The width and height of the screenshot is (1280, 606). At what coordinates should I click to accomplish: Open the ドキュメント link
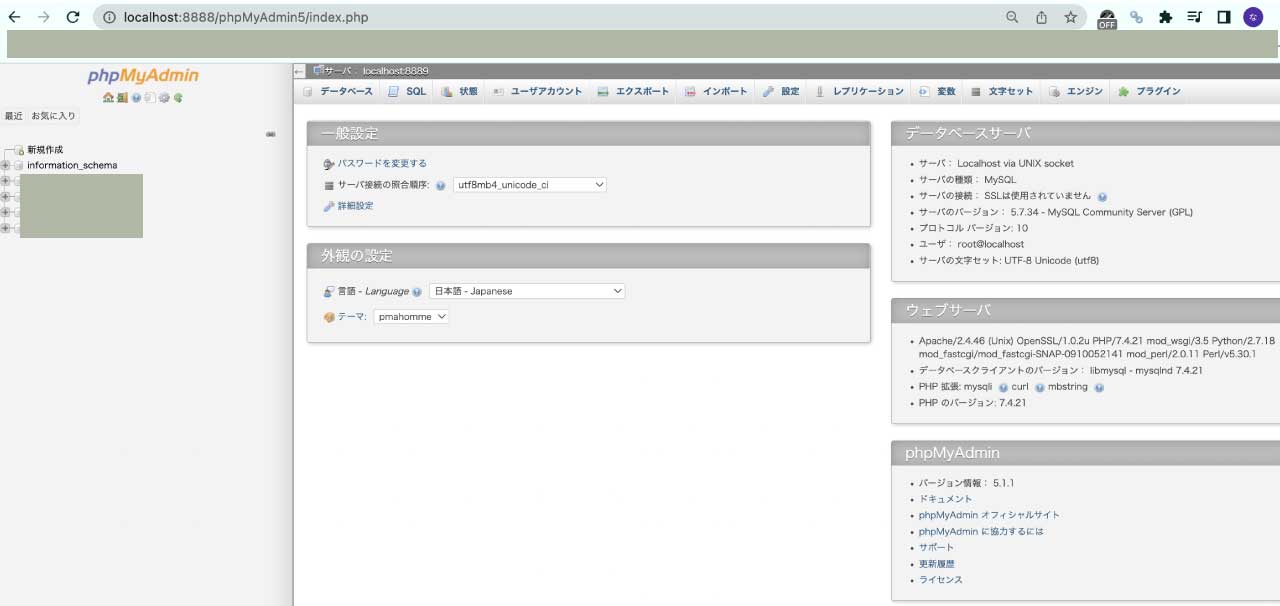[x=945, y=499]
